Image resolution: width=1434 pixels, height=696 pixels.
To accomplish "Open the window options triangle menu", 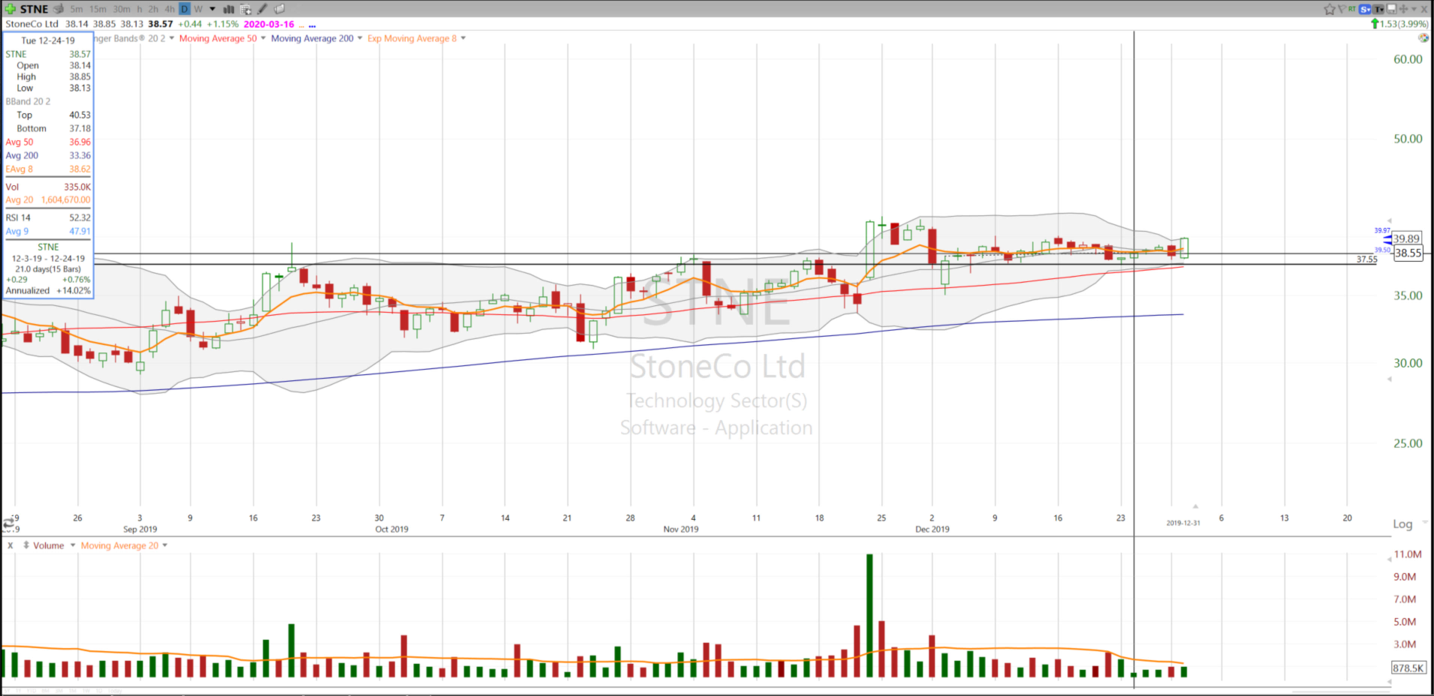I will [x=1414, y=9].
